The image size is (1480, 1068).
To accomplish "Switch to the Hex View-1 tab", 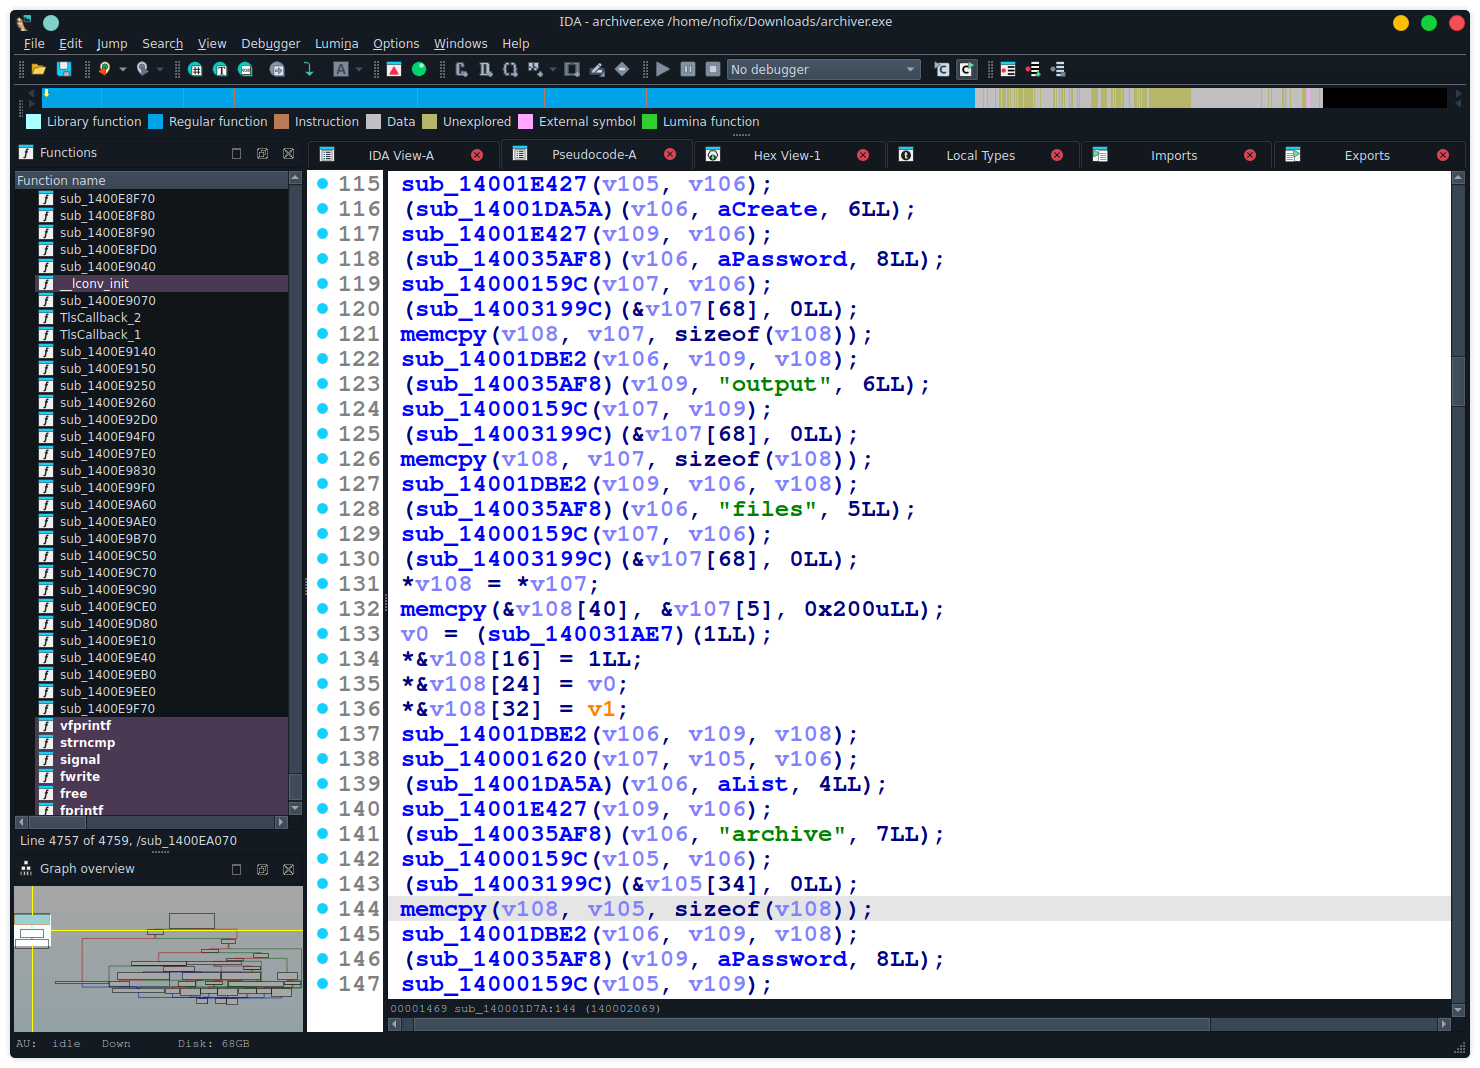I will point(786,155).
